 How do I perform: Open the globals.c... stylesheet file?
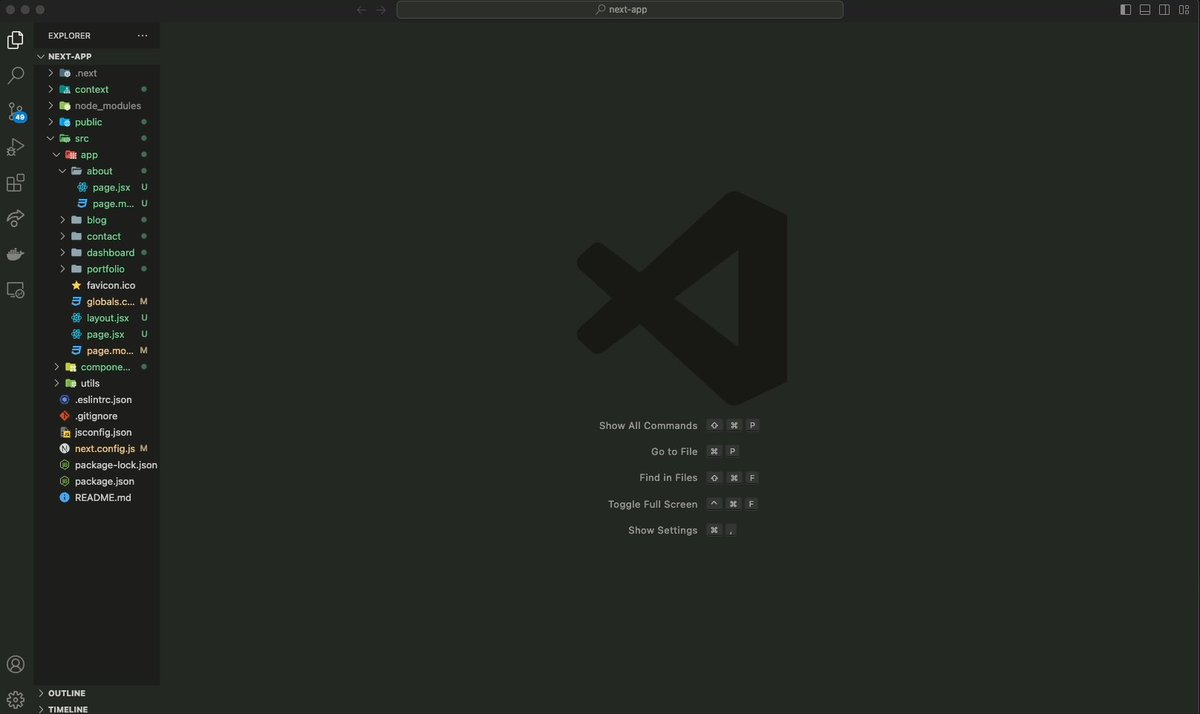(x=97, y=302)
